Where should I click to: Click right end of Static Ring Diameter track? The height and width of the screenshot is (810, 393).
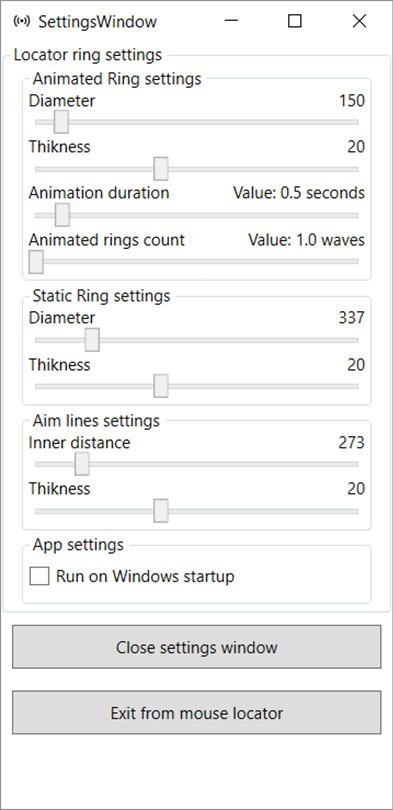click(x=355, y=340)
